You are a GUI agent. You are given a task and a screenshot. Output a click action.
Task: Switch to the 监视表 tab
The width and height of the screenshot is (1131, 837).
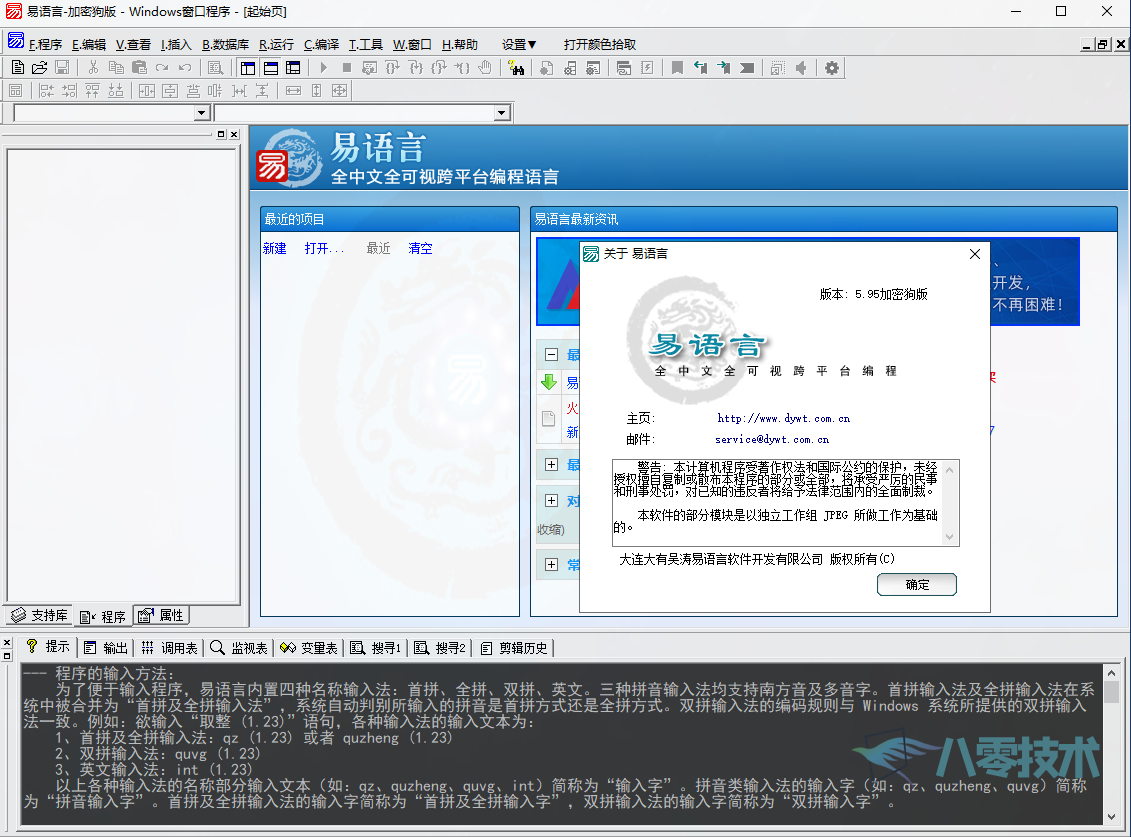239,648
